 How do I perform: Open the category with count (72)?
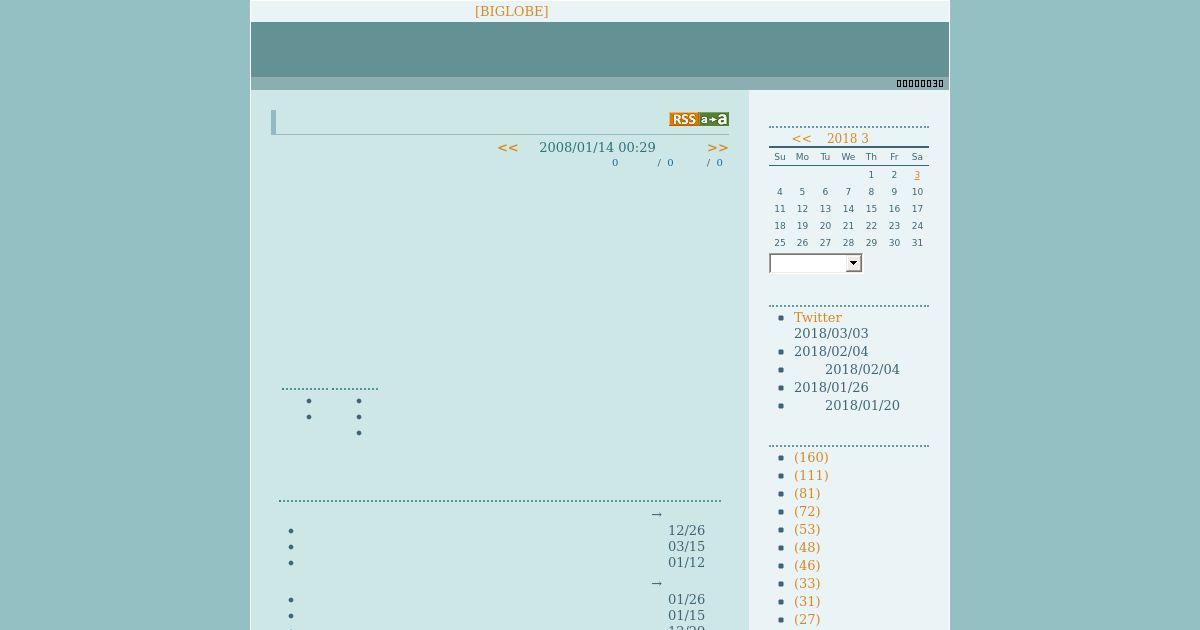pos(807,512)
